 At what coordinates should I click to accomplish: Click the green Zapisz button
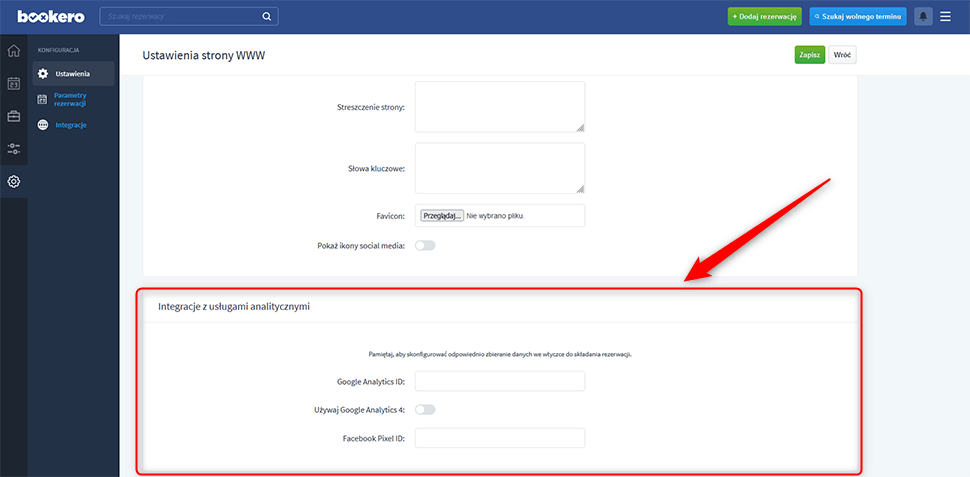click(x=809, y=54)
